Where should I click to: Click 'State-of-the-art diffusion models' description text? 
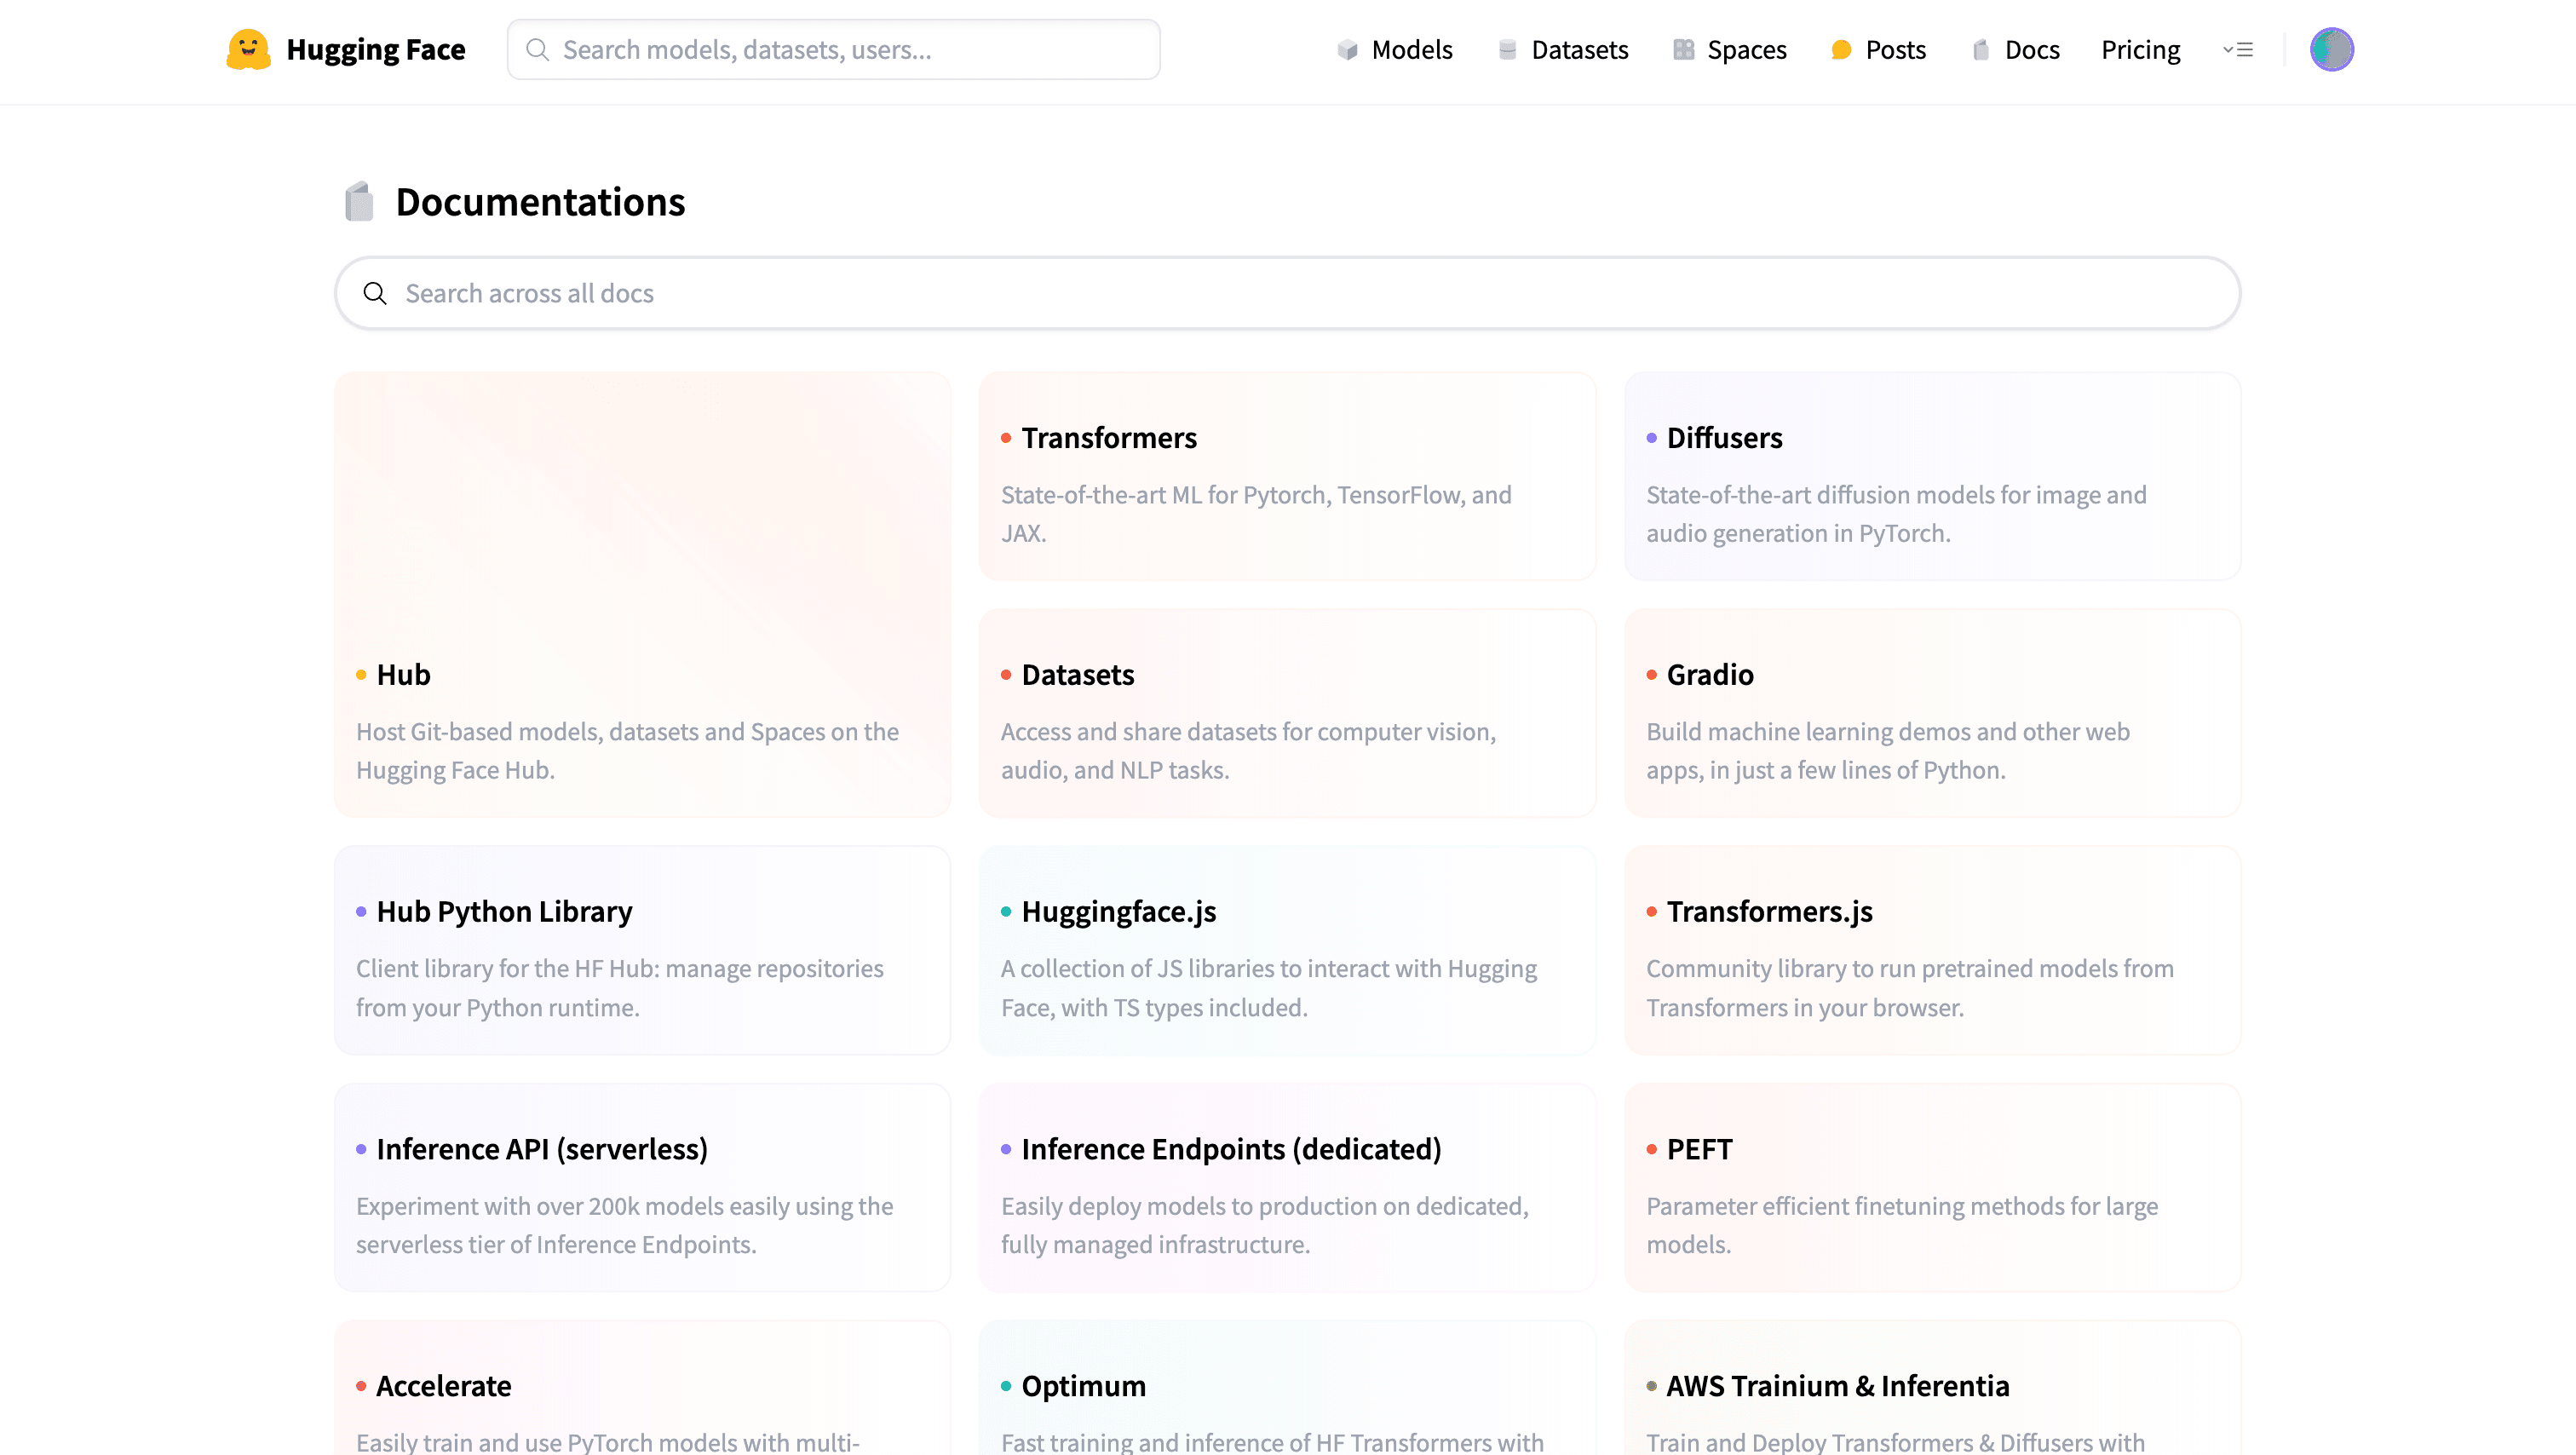(1896, 514)
